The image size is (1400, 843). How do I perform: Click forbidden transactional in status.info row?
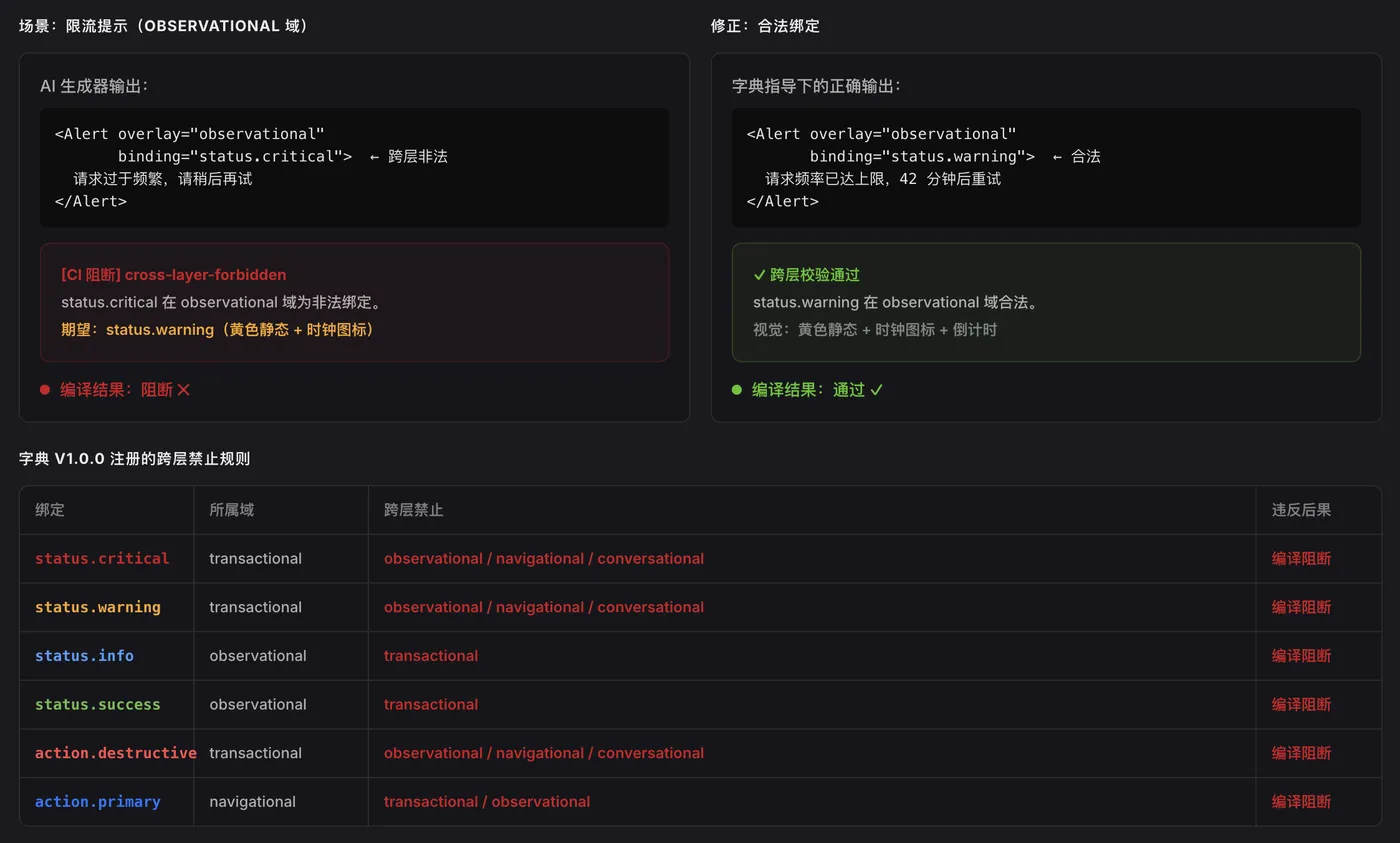431,656
